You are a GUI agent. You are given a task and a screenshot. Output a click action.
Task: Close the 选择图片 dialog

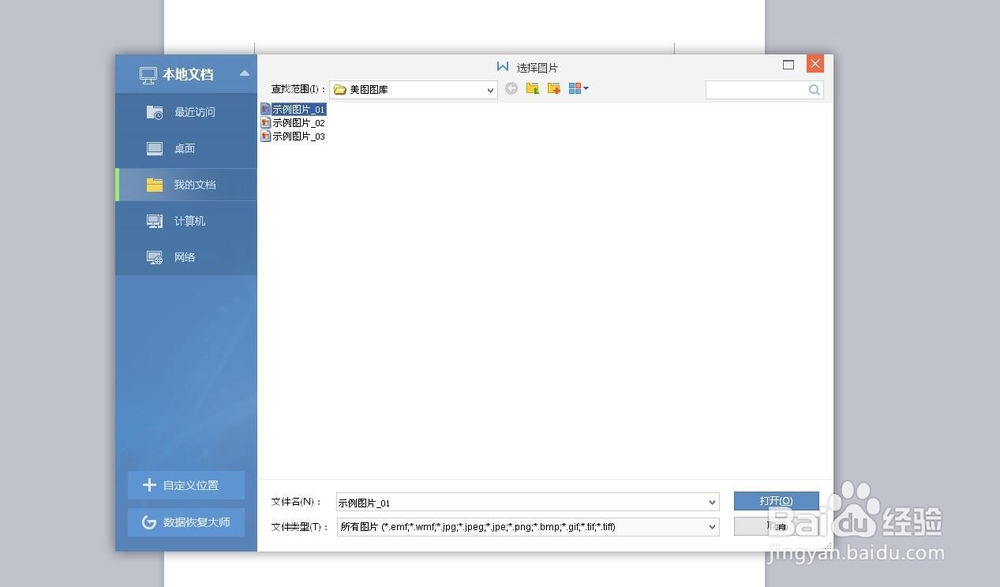coord(815,64)
